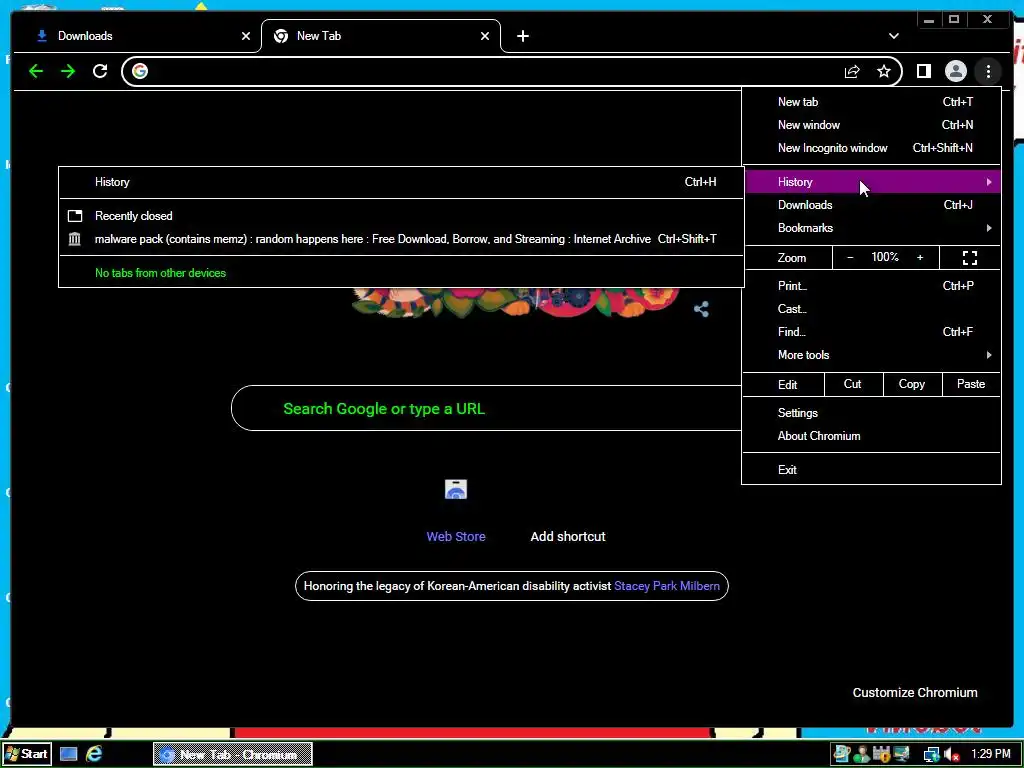Open full History page with Ctrl+H entry
1024x768 pixels.
(401, 182)
